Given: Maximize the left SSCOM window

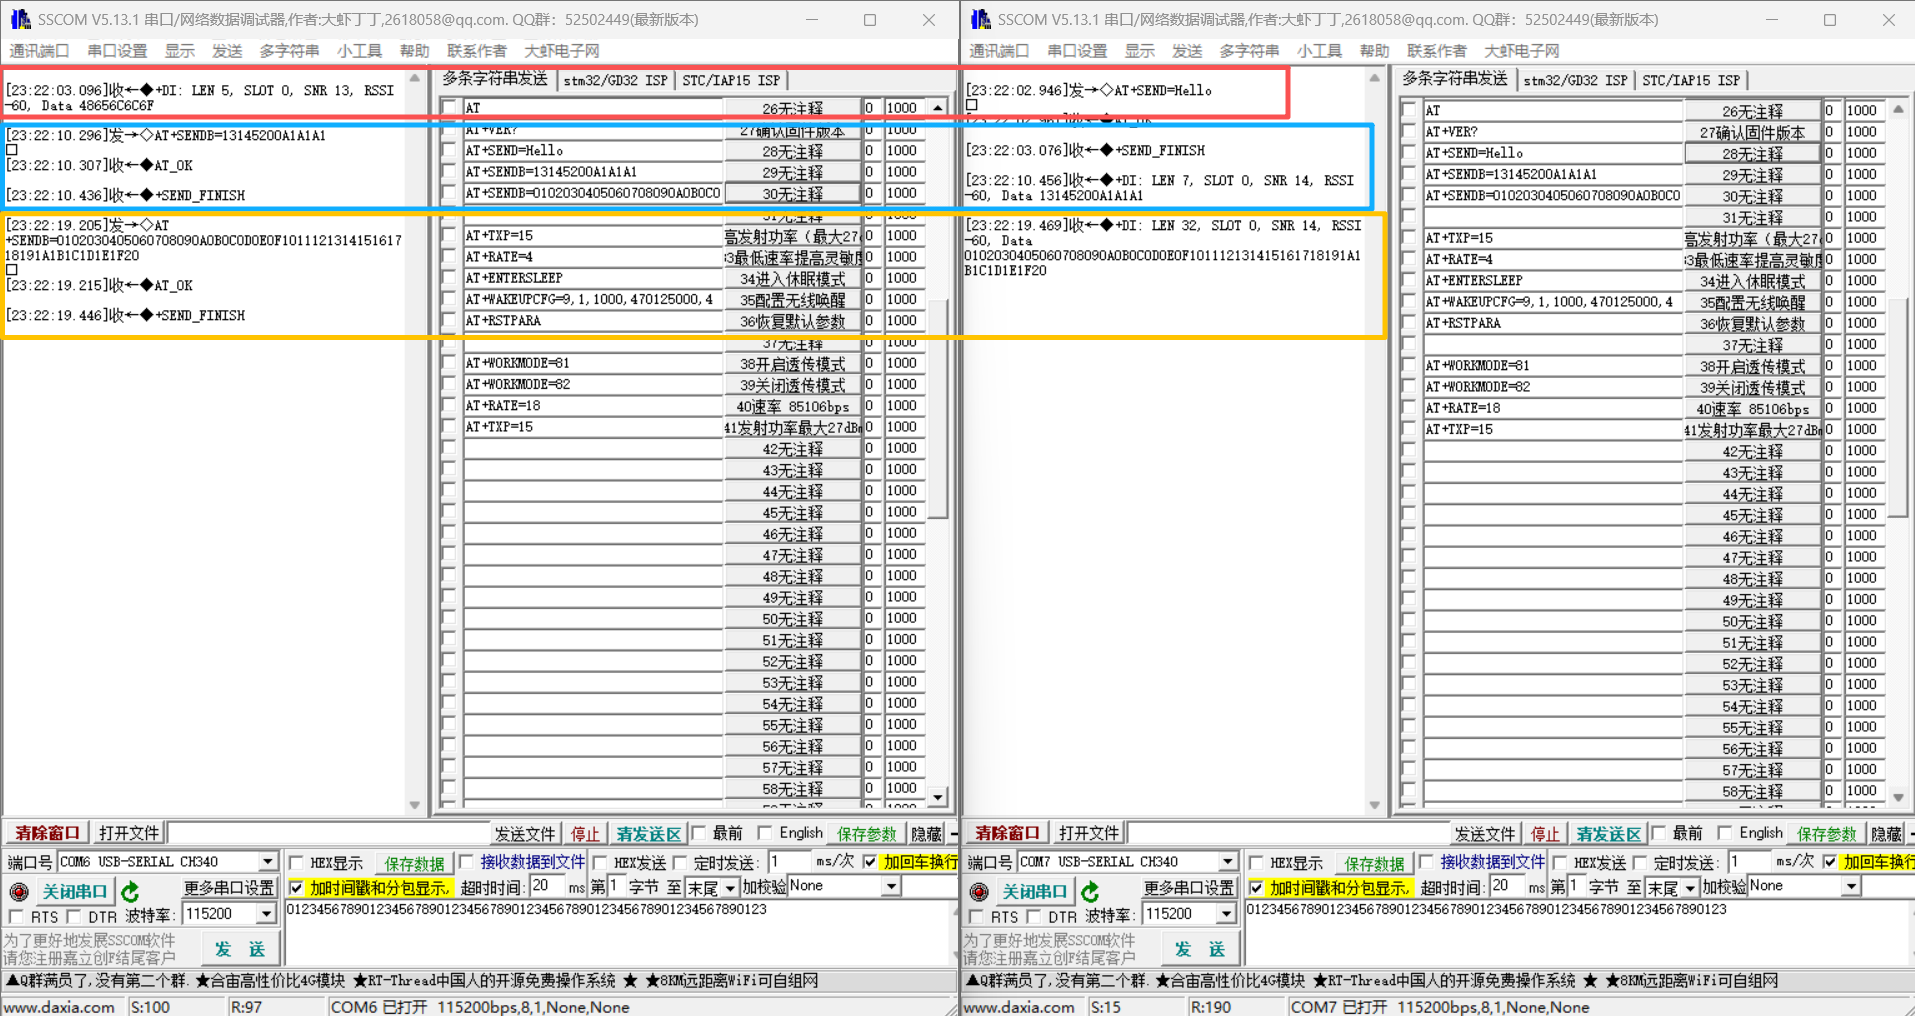Looking at the screenshot, I should point(870,19).
